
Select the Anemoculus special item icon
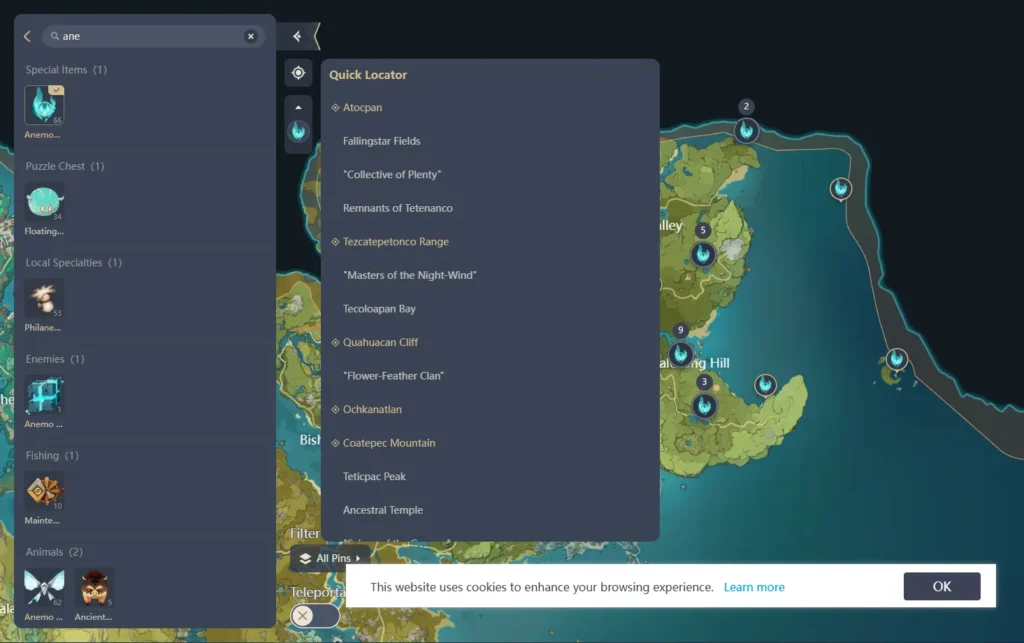[x=44, y=105]
